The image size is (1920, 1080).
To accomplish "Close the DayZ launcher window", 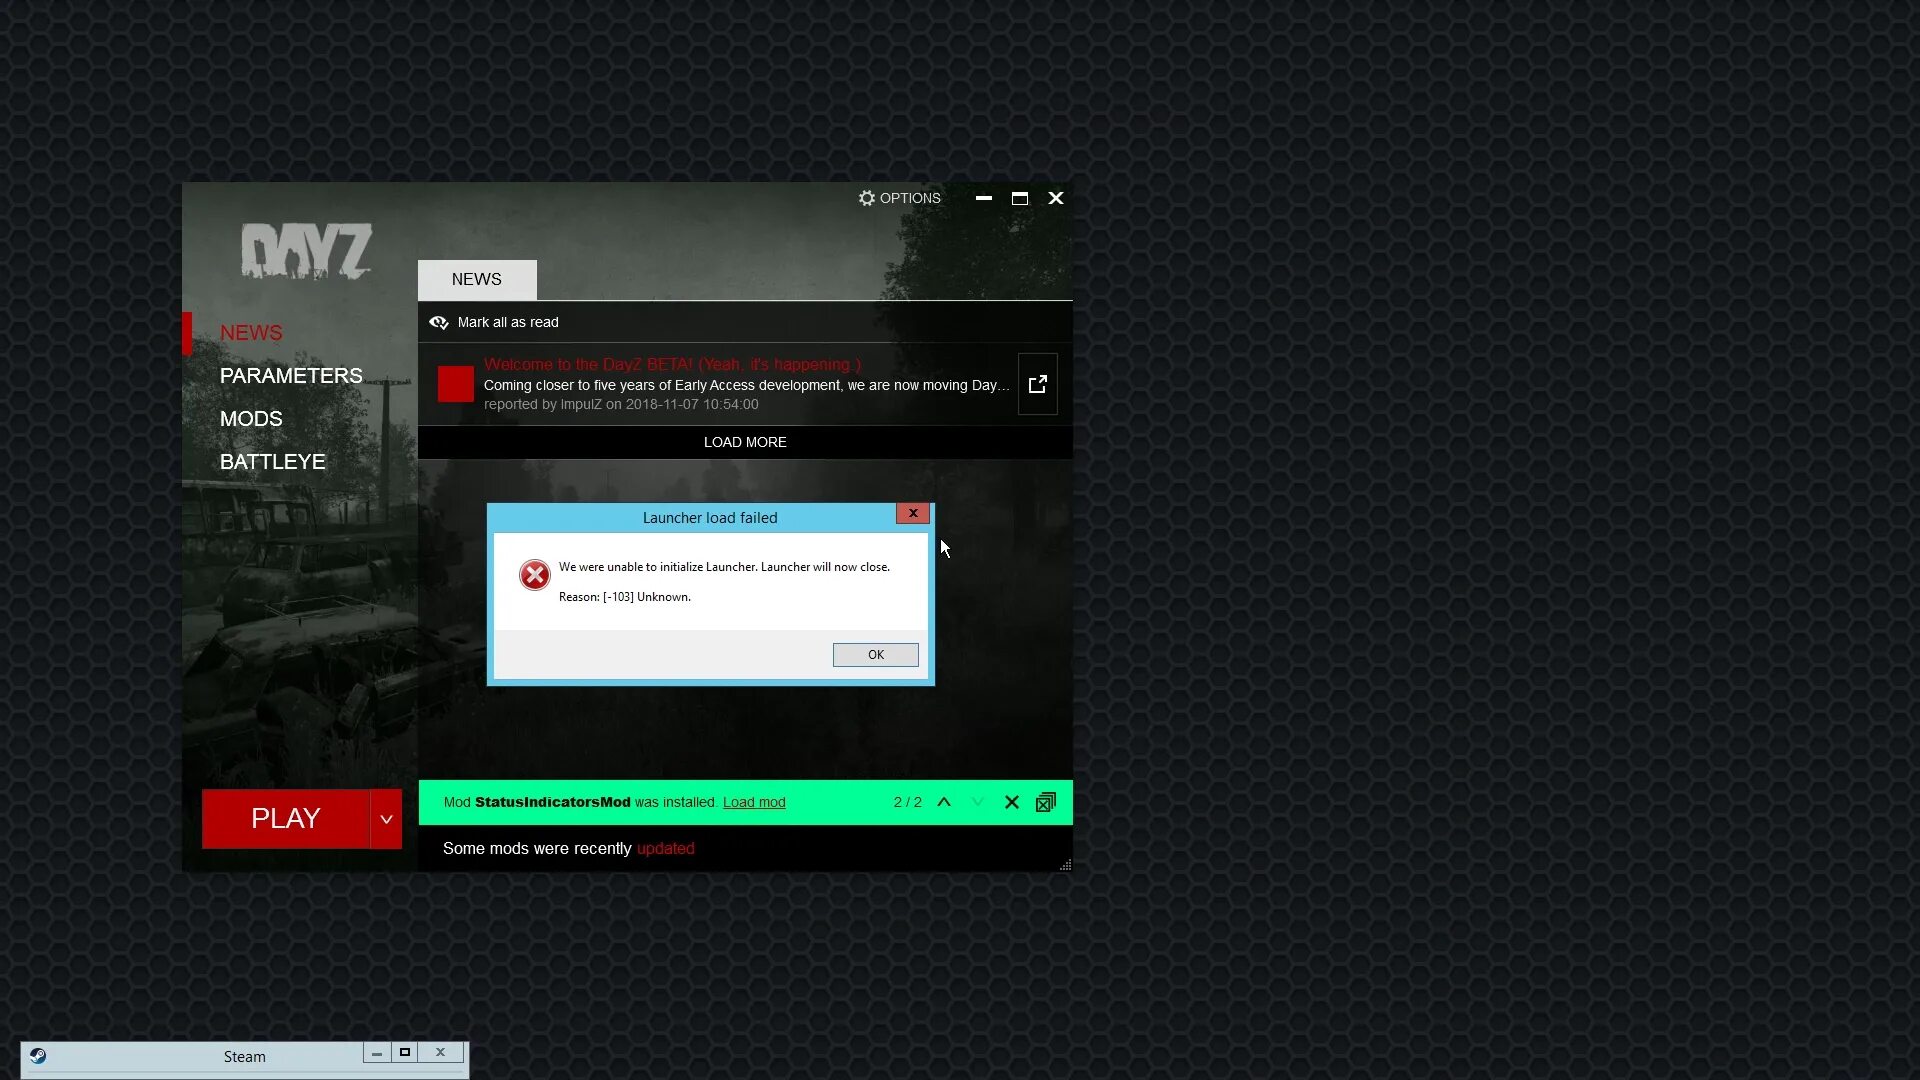I will [1056, 198].
